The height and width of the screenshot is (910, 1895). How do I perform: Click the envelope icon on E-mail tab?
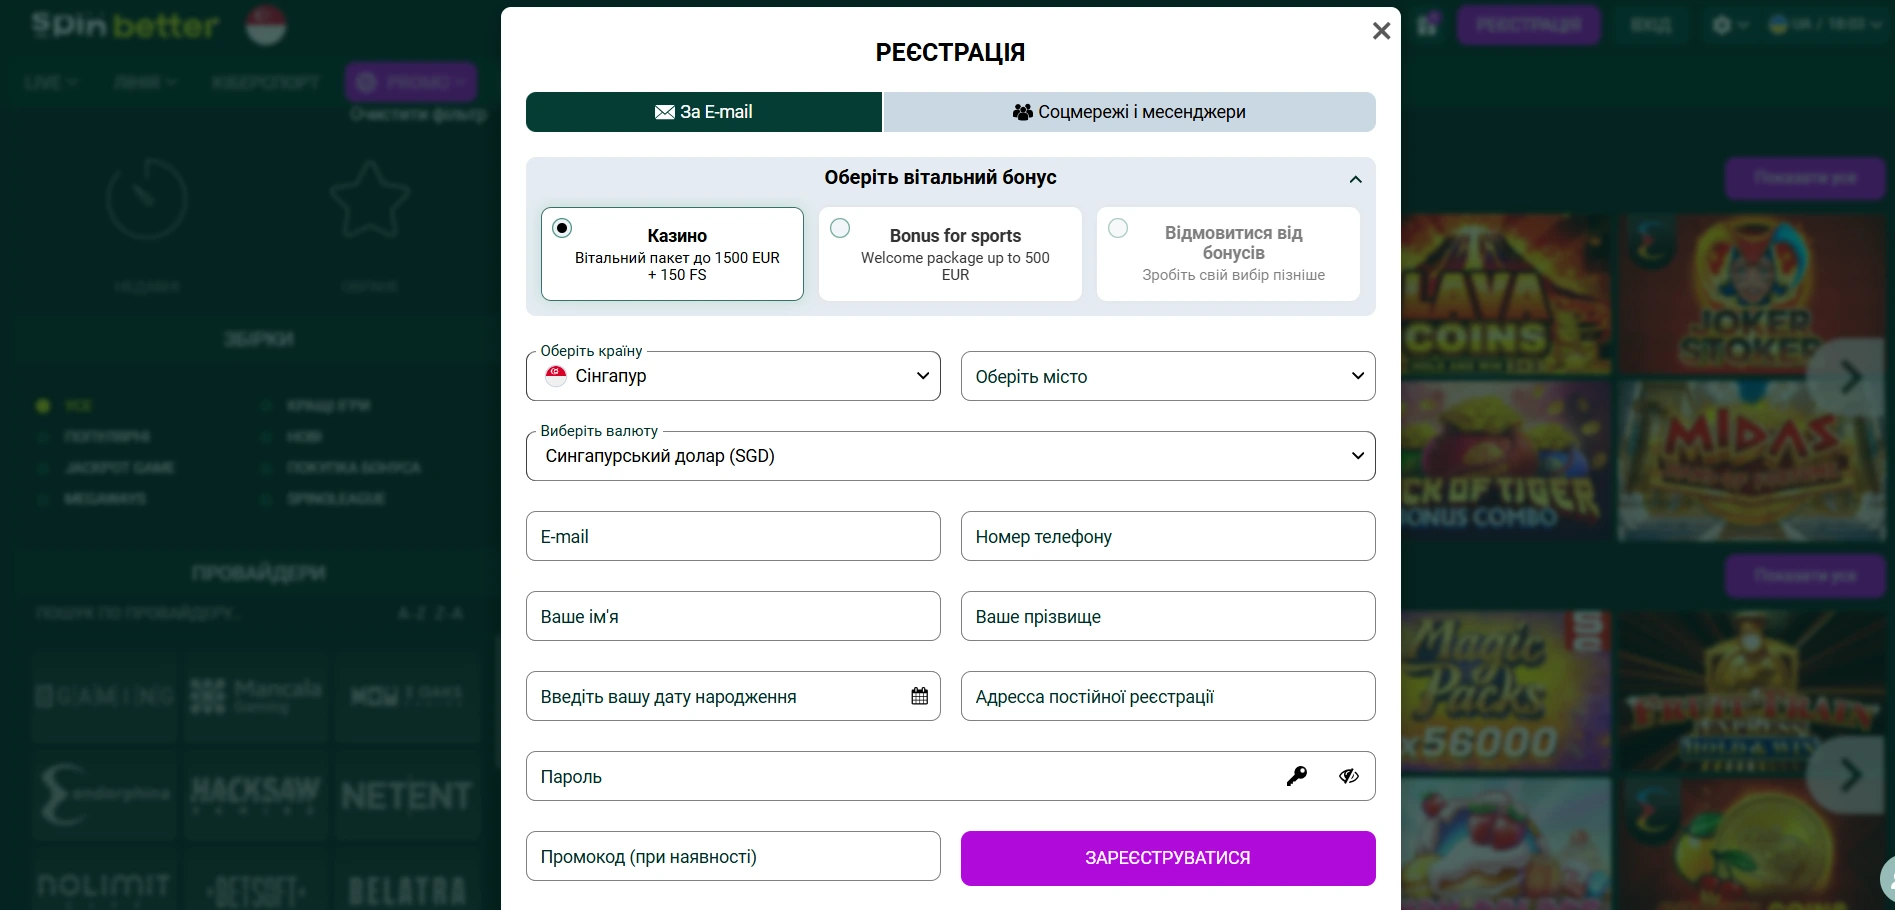click(x=664, y=112)
